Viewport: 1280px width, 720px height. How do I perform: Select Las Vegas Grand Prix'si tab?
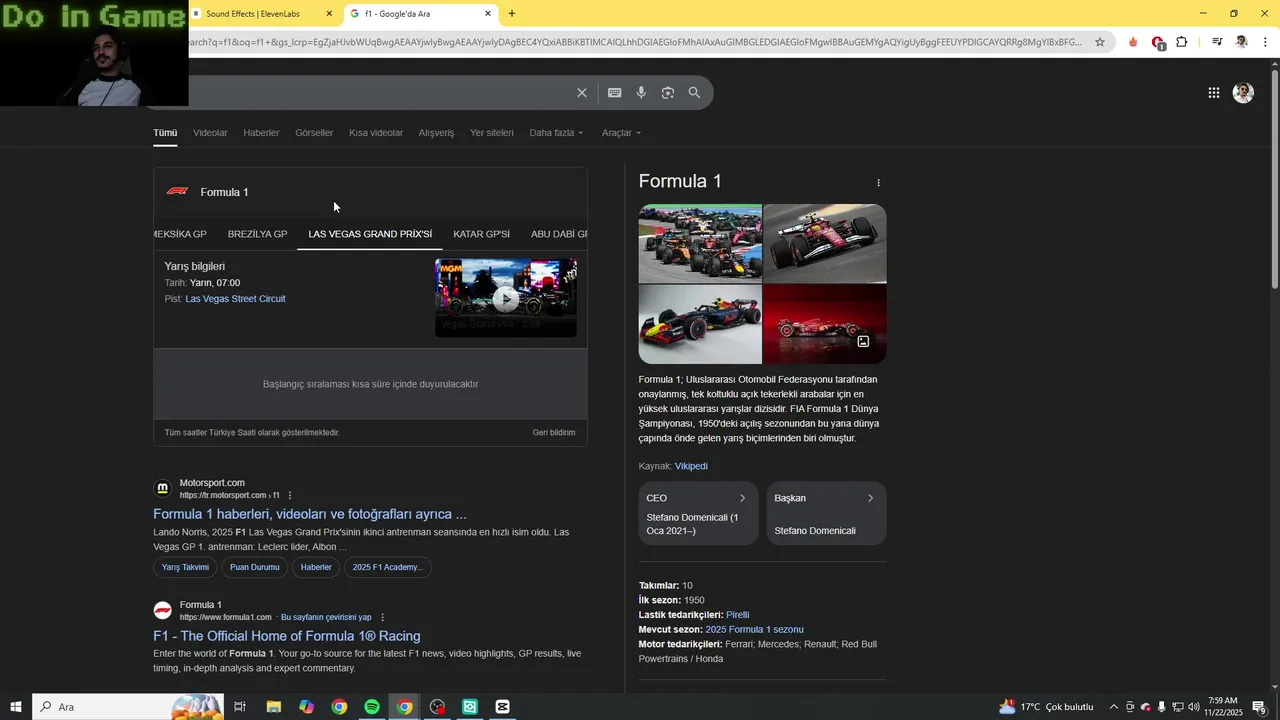[370, 234]
